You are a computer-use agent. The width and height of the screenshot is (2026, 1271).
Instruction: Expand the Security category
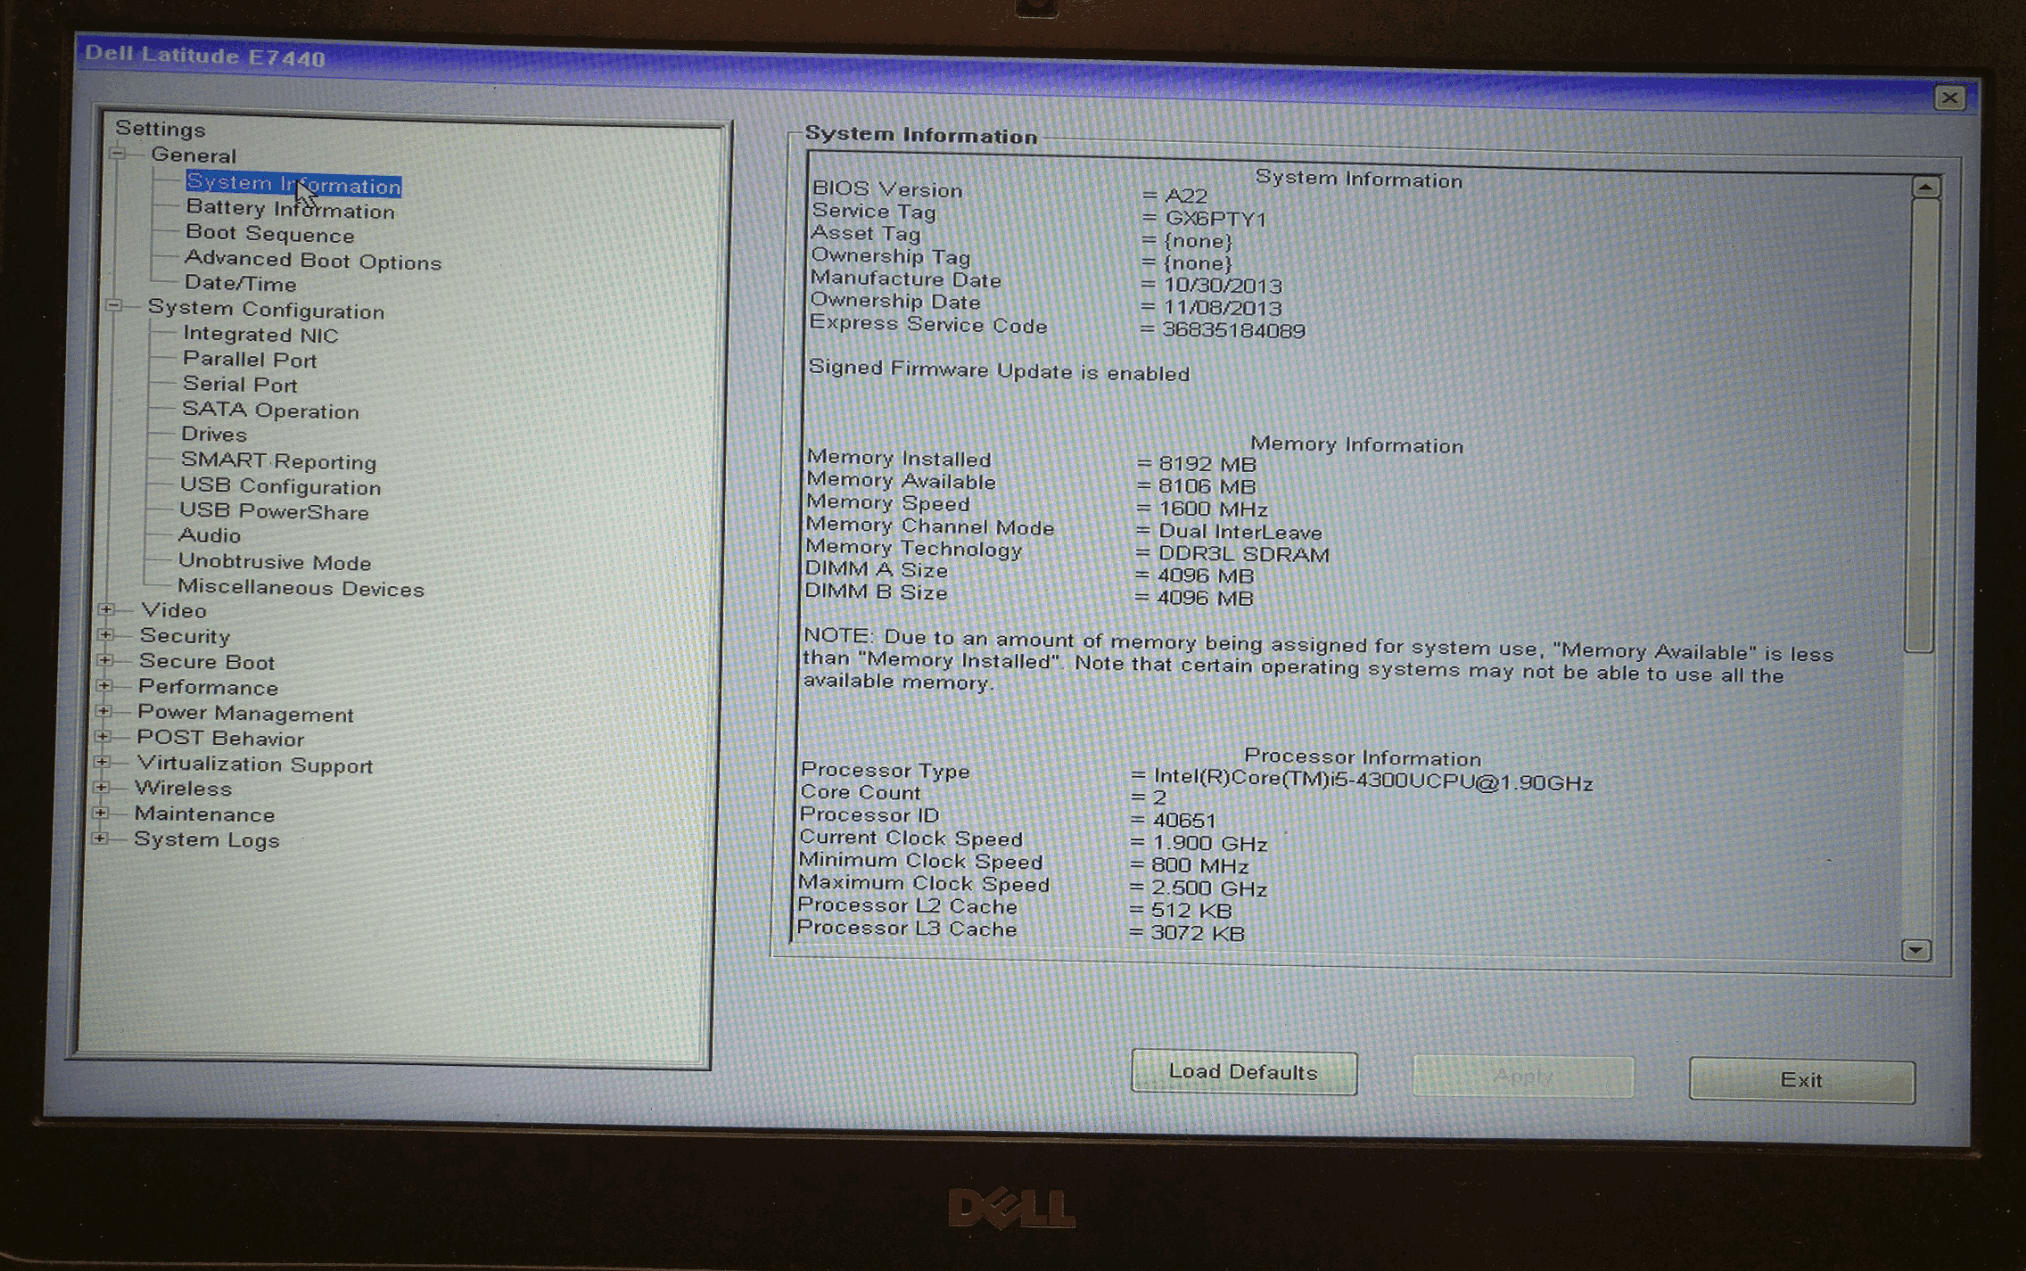(106, 634)
